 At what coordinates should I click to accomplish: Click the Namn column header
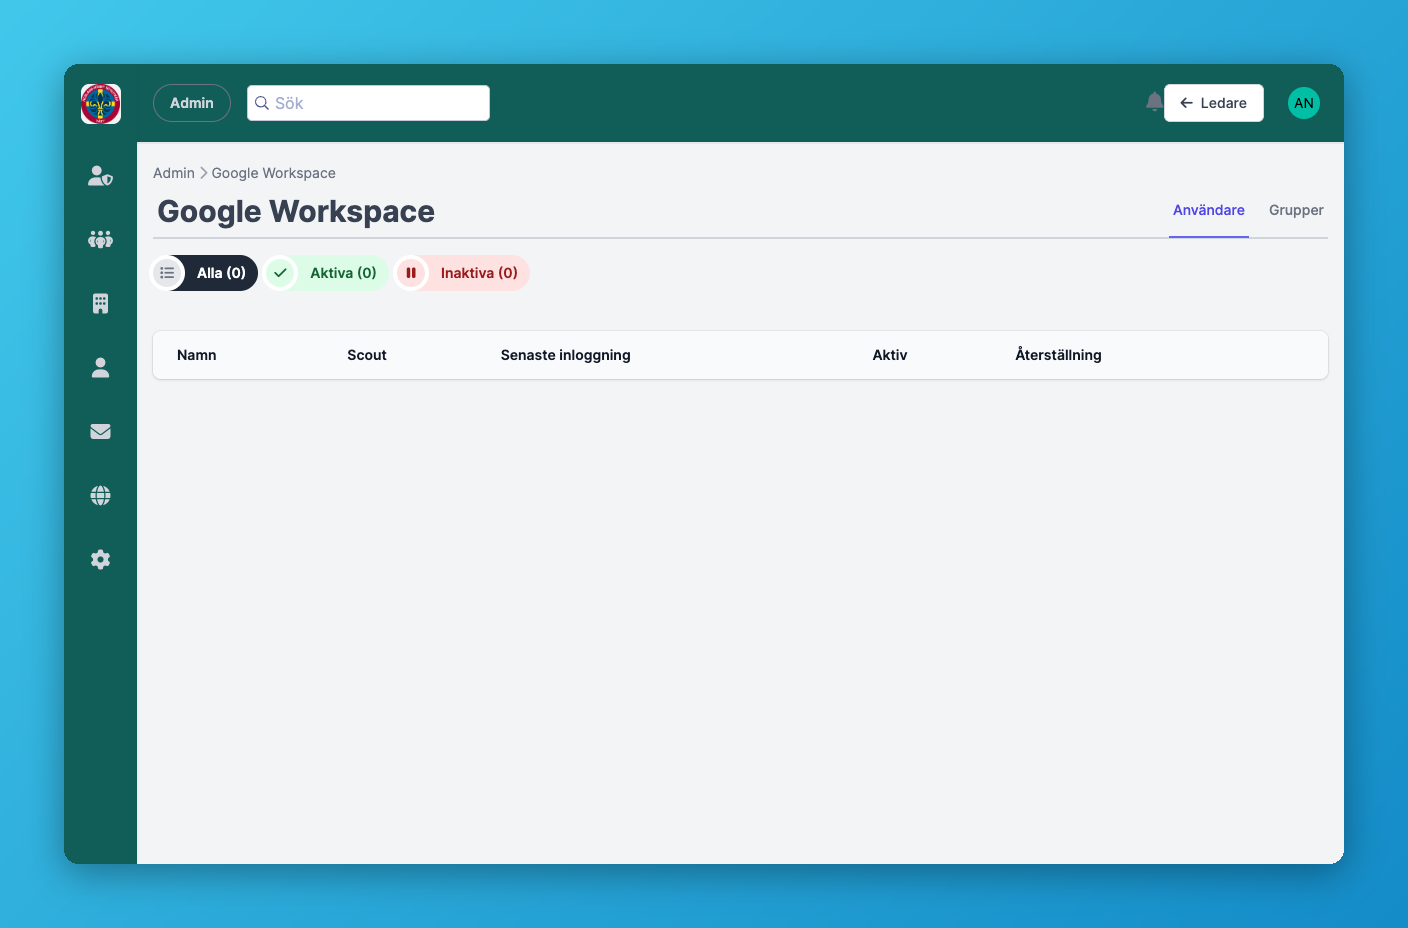[197, 355]
